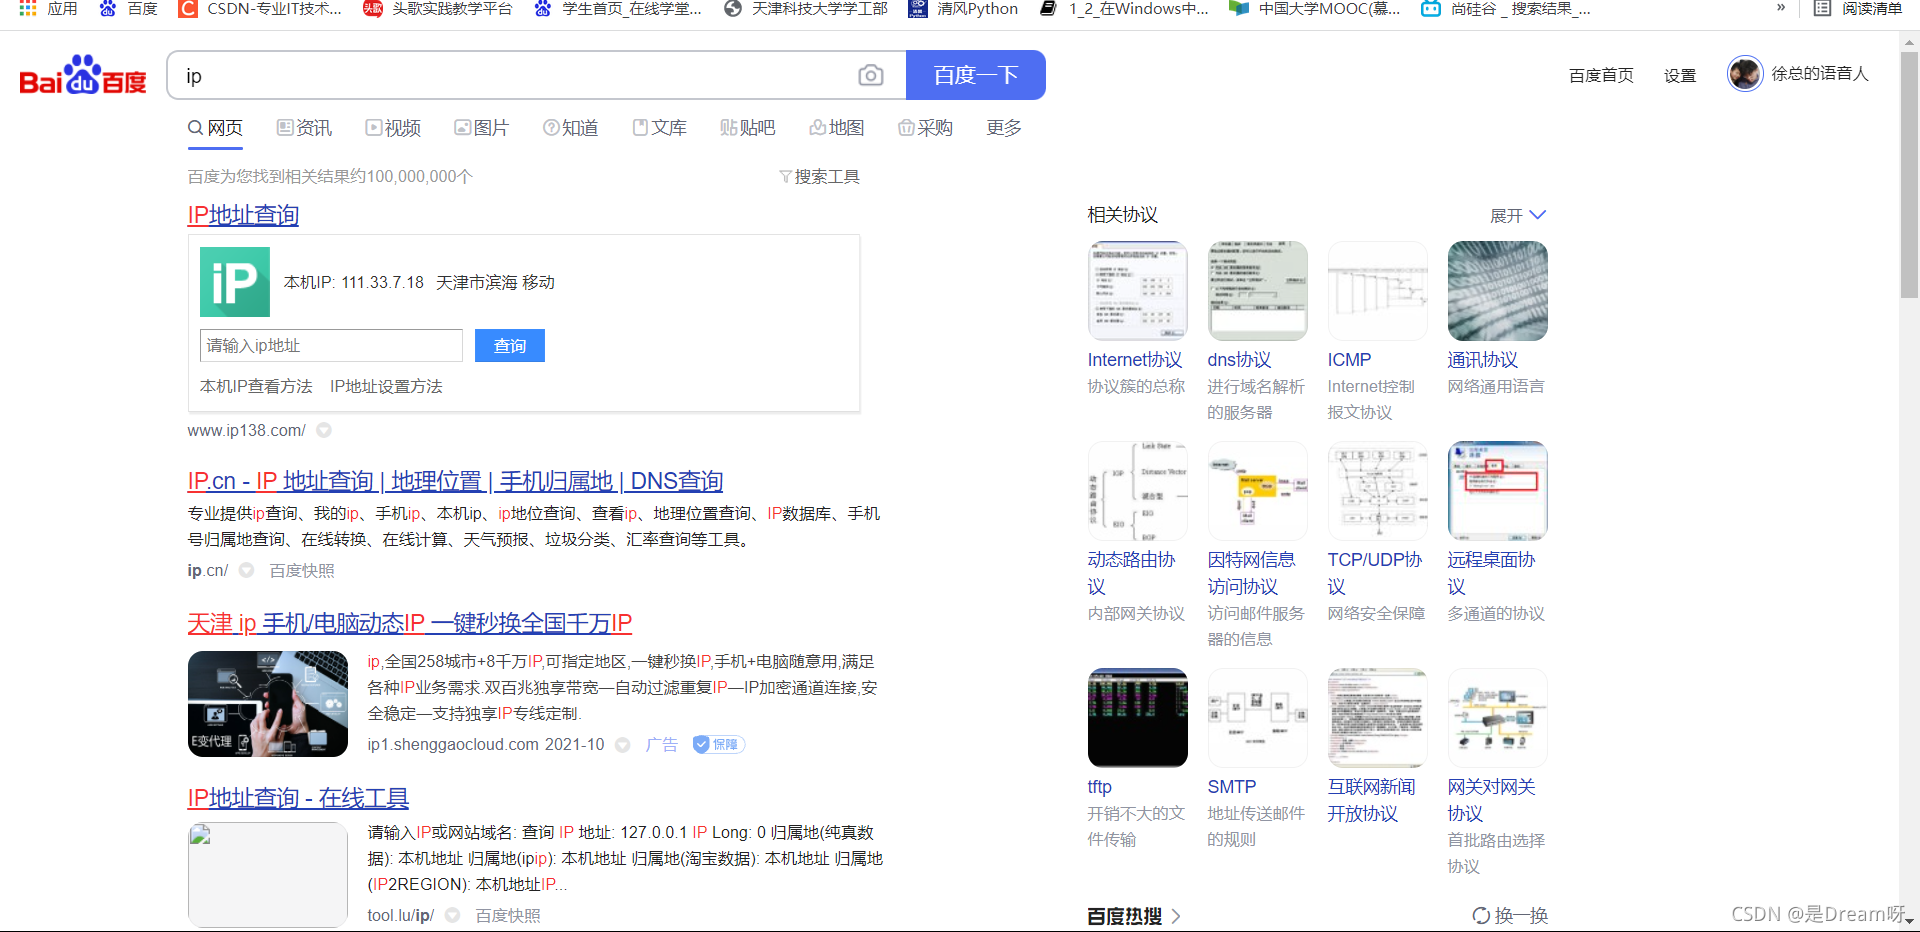Click IP地址设置方法 link

click(386, 387)
